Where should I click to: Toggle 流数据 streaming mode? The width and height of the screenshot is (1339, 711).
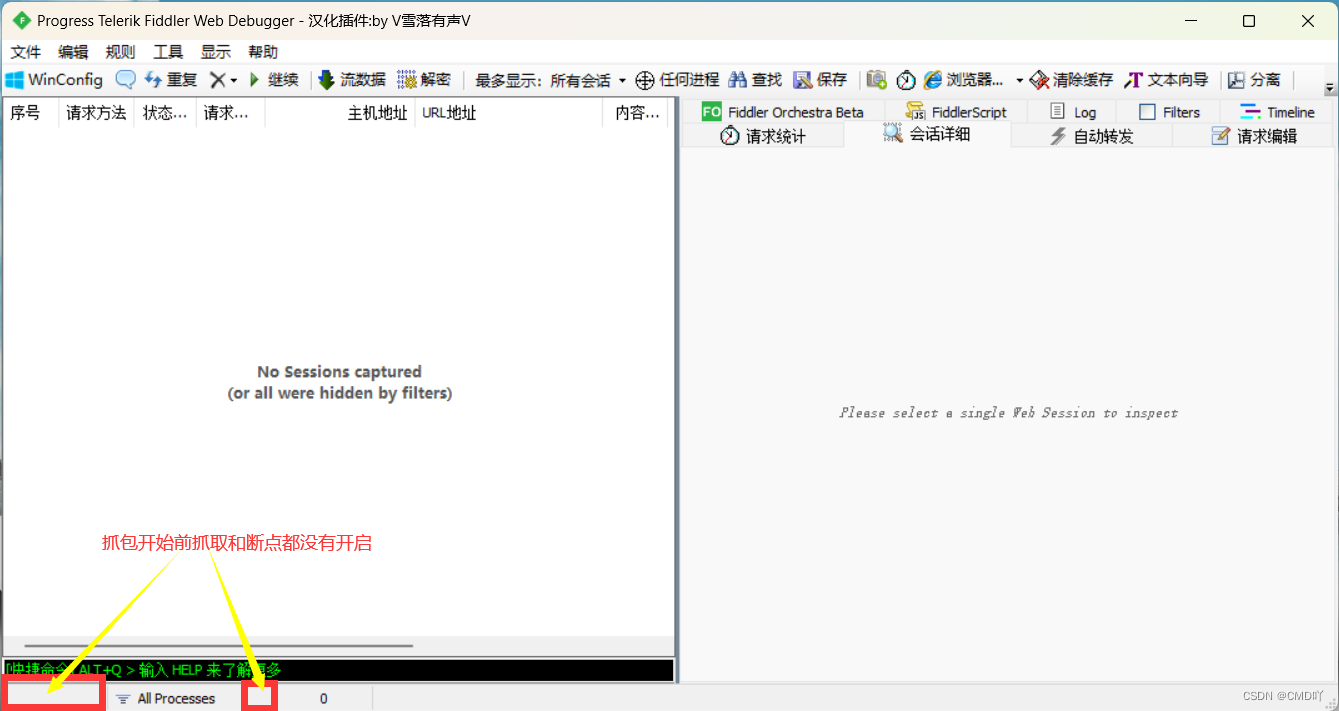point(351,80)
